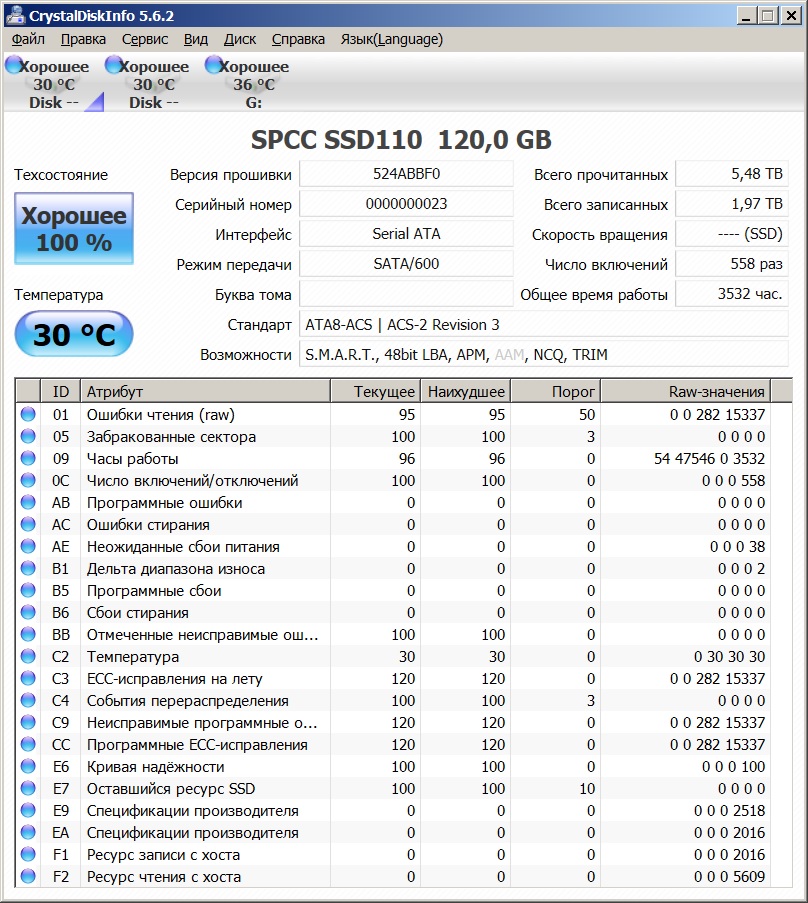Click status orb for attribute B1
The width and height of the screenshot is (808, 903).
28,568
